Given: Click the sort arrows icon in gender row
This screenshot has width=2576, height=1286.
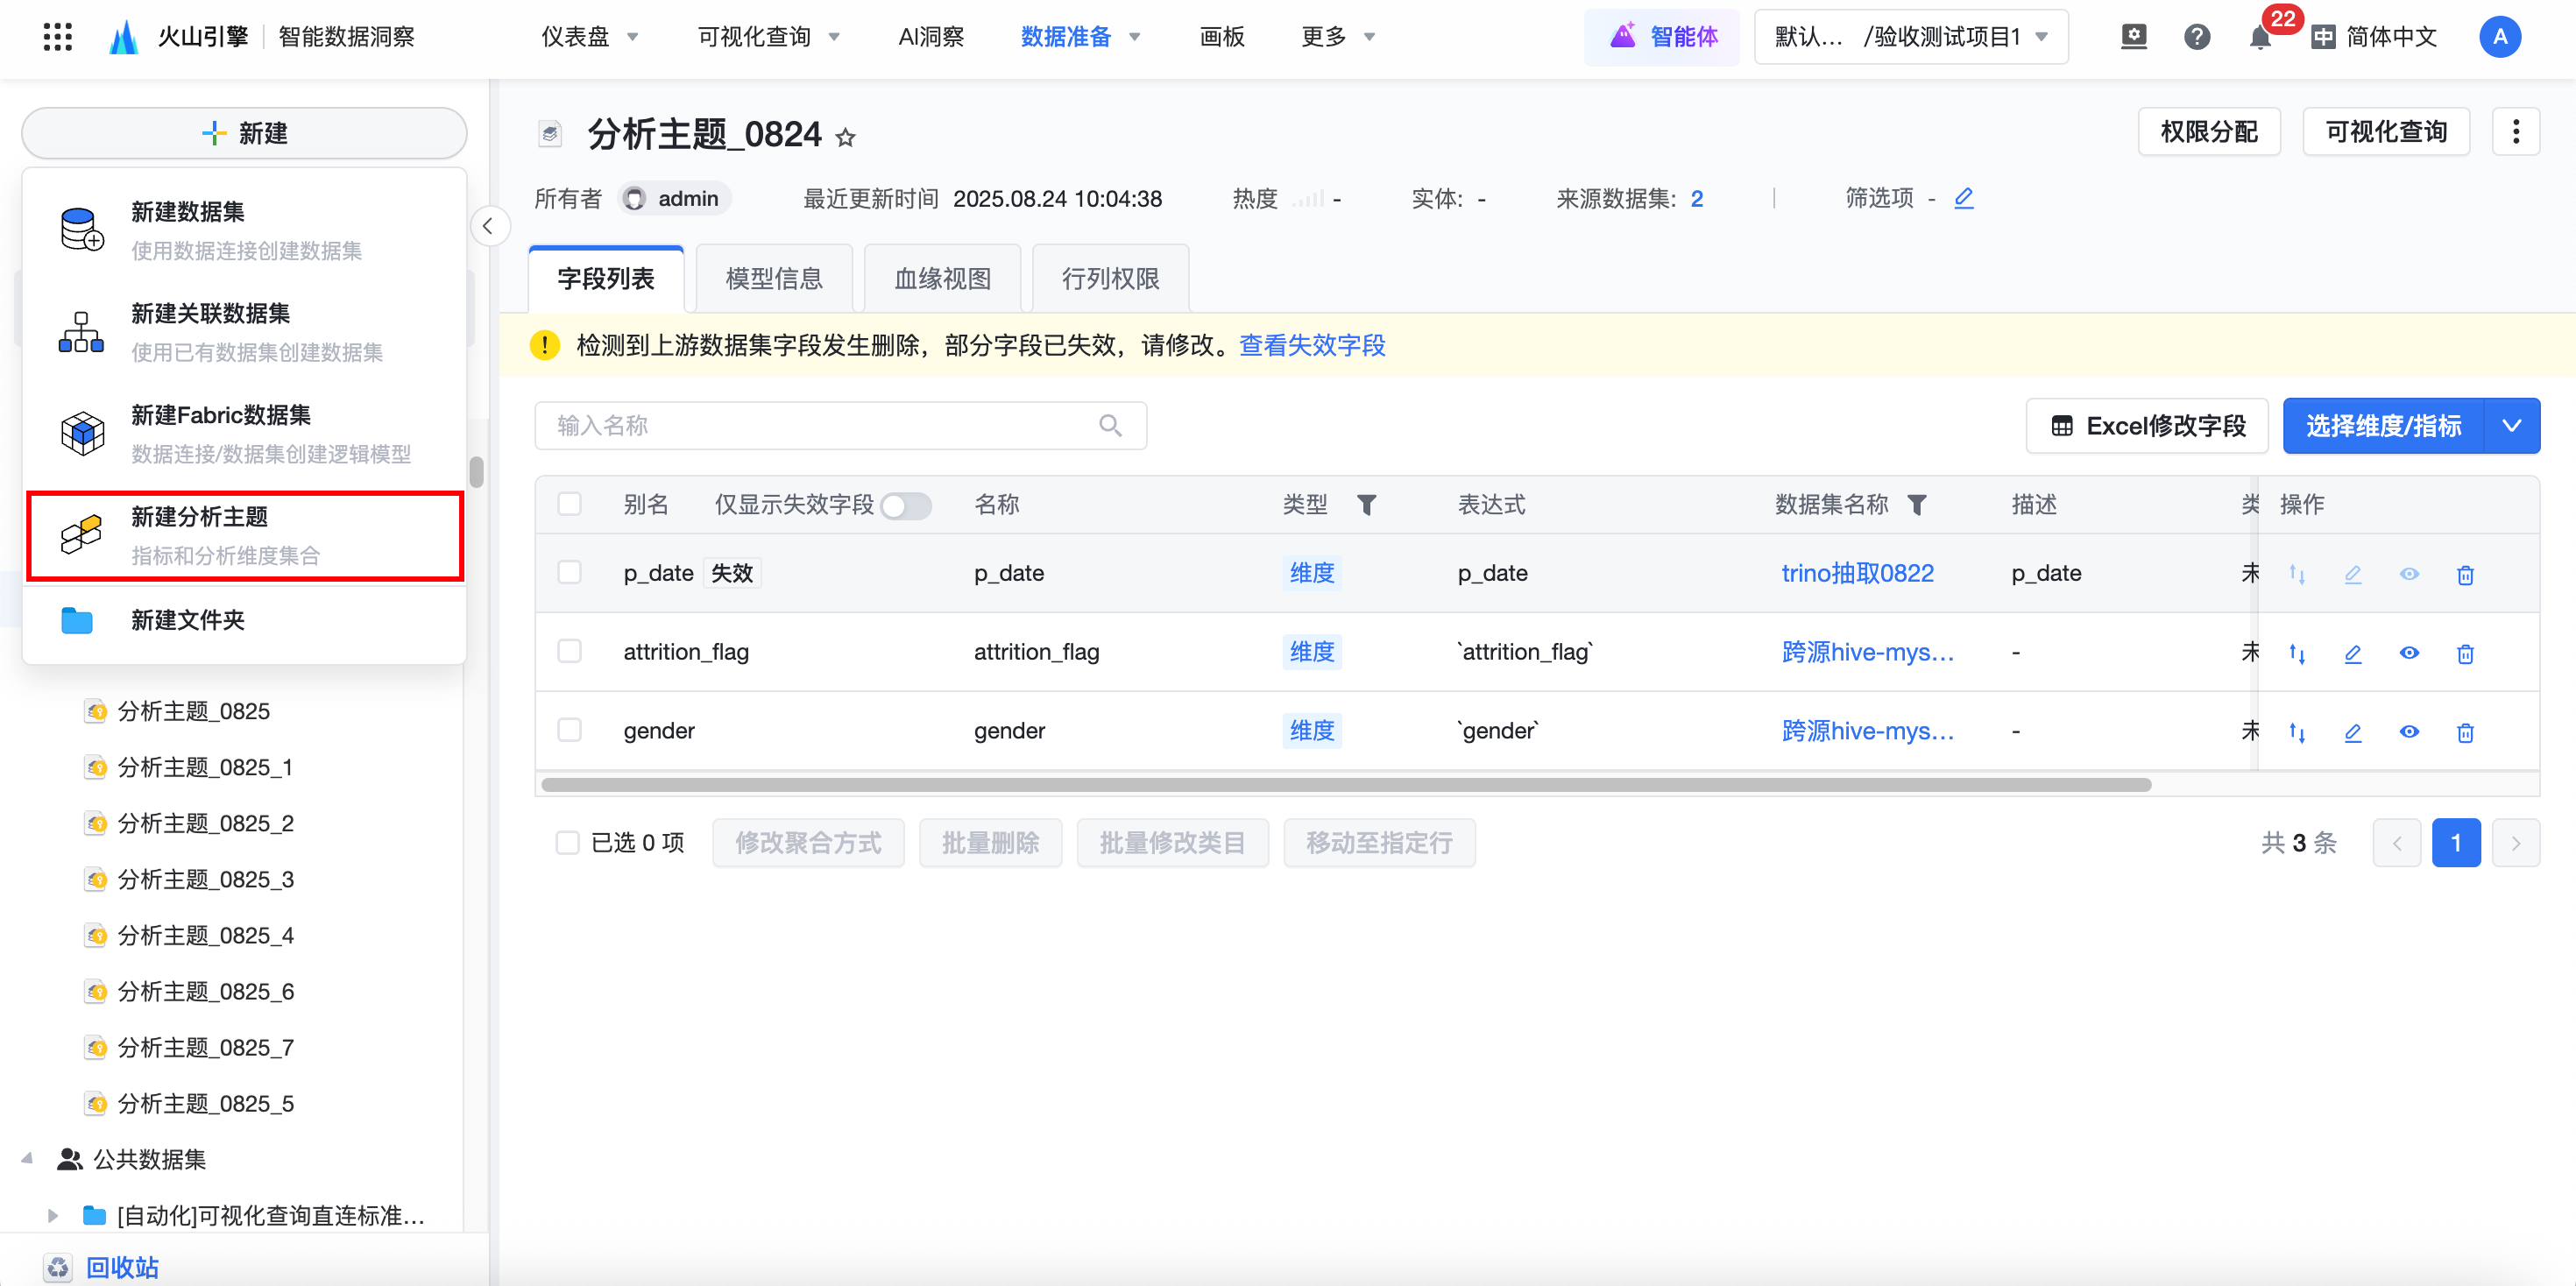Looking at the screenshot, I should (x=2297, y=732).
